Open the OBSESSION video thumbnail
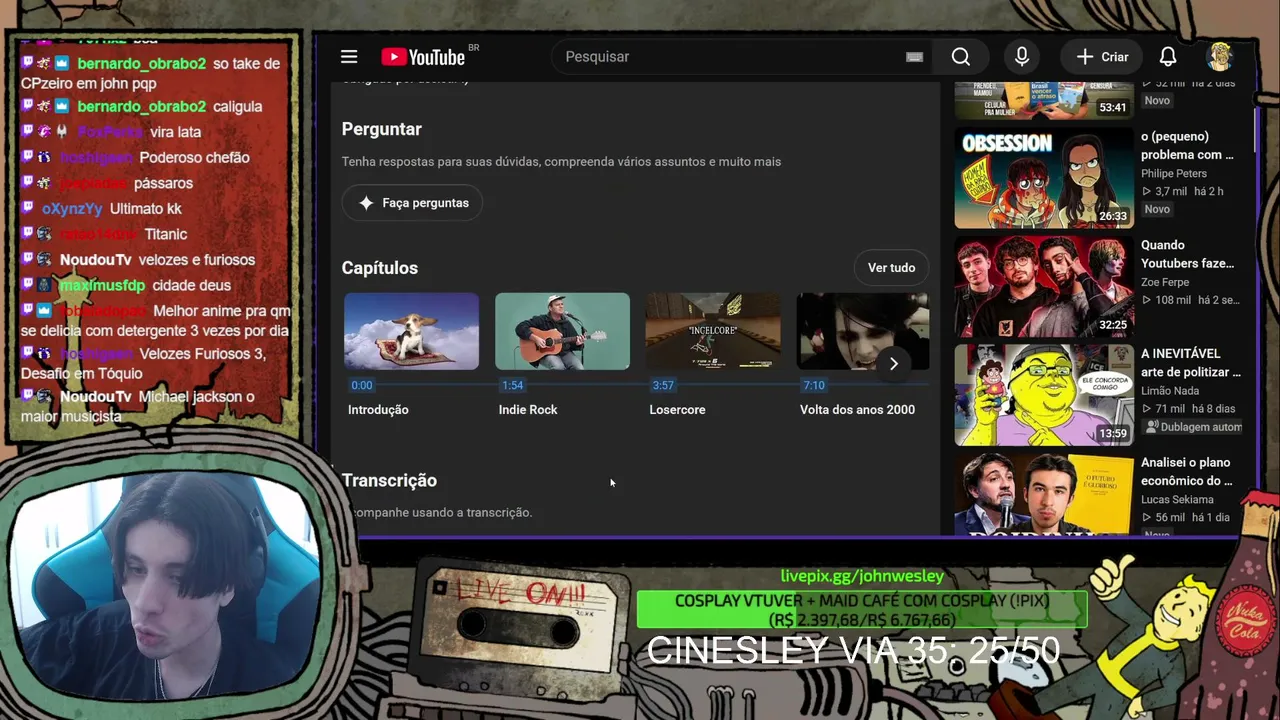 tap(1044, 178)
